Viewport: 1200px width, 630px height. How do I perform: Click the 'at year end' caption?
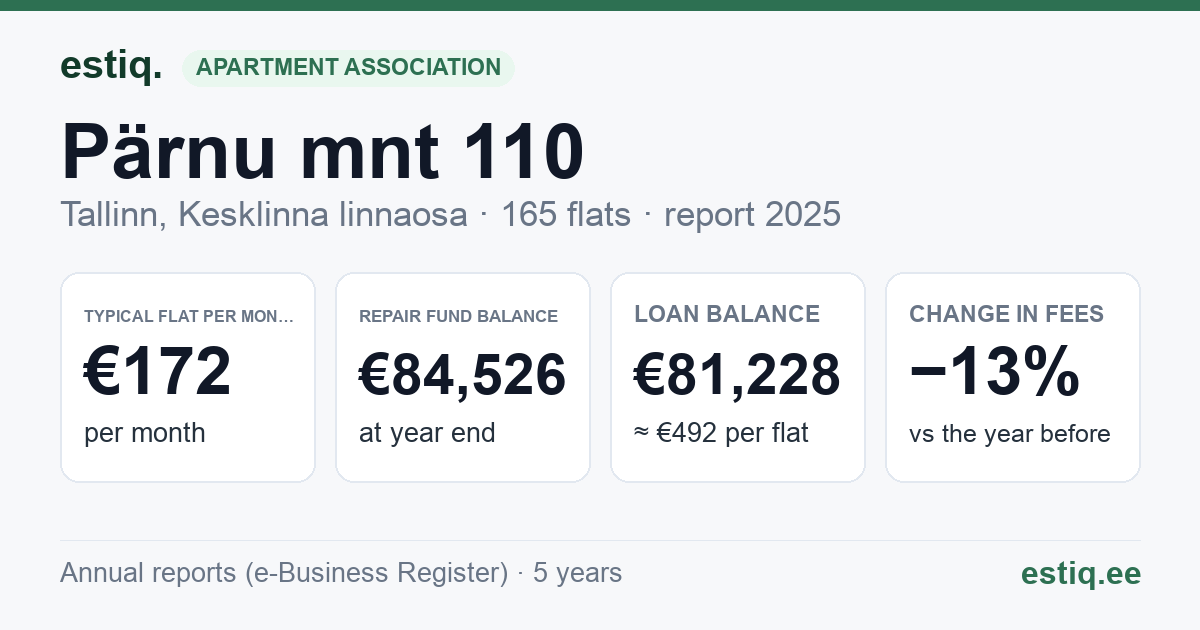coord(427,433)
